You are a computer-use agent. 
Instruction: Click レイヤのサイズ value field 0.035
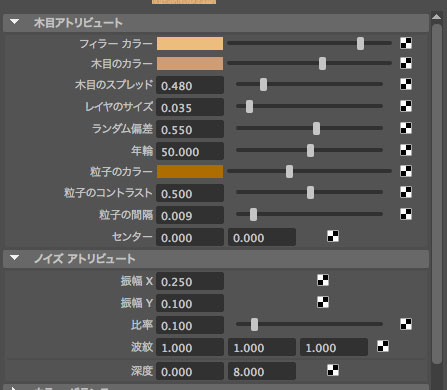click(x=190, y=107)
